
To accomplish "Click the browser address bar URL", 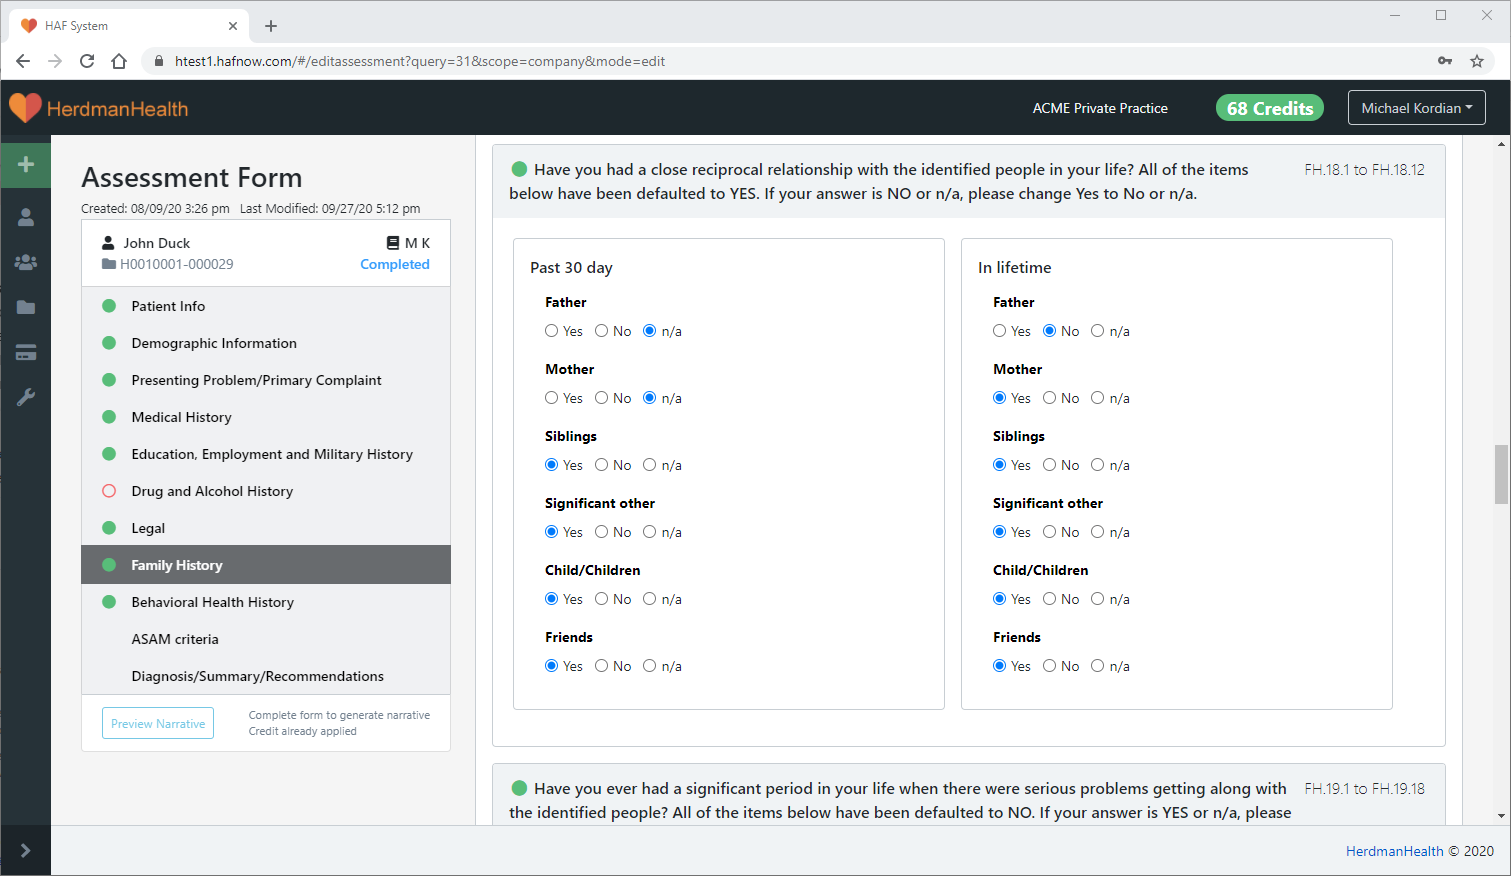I will pos(420,61).
